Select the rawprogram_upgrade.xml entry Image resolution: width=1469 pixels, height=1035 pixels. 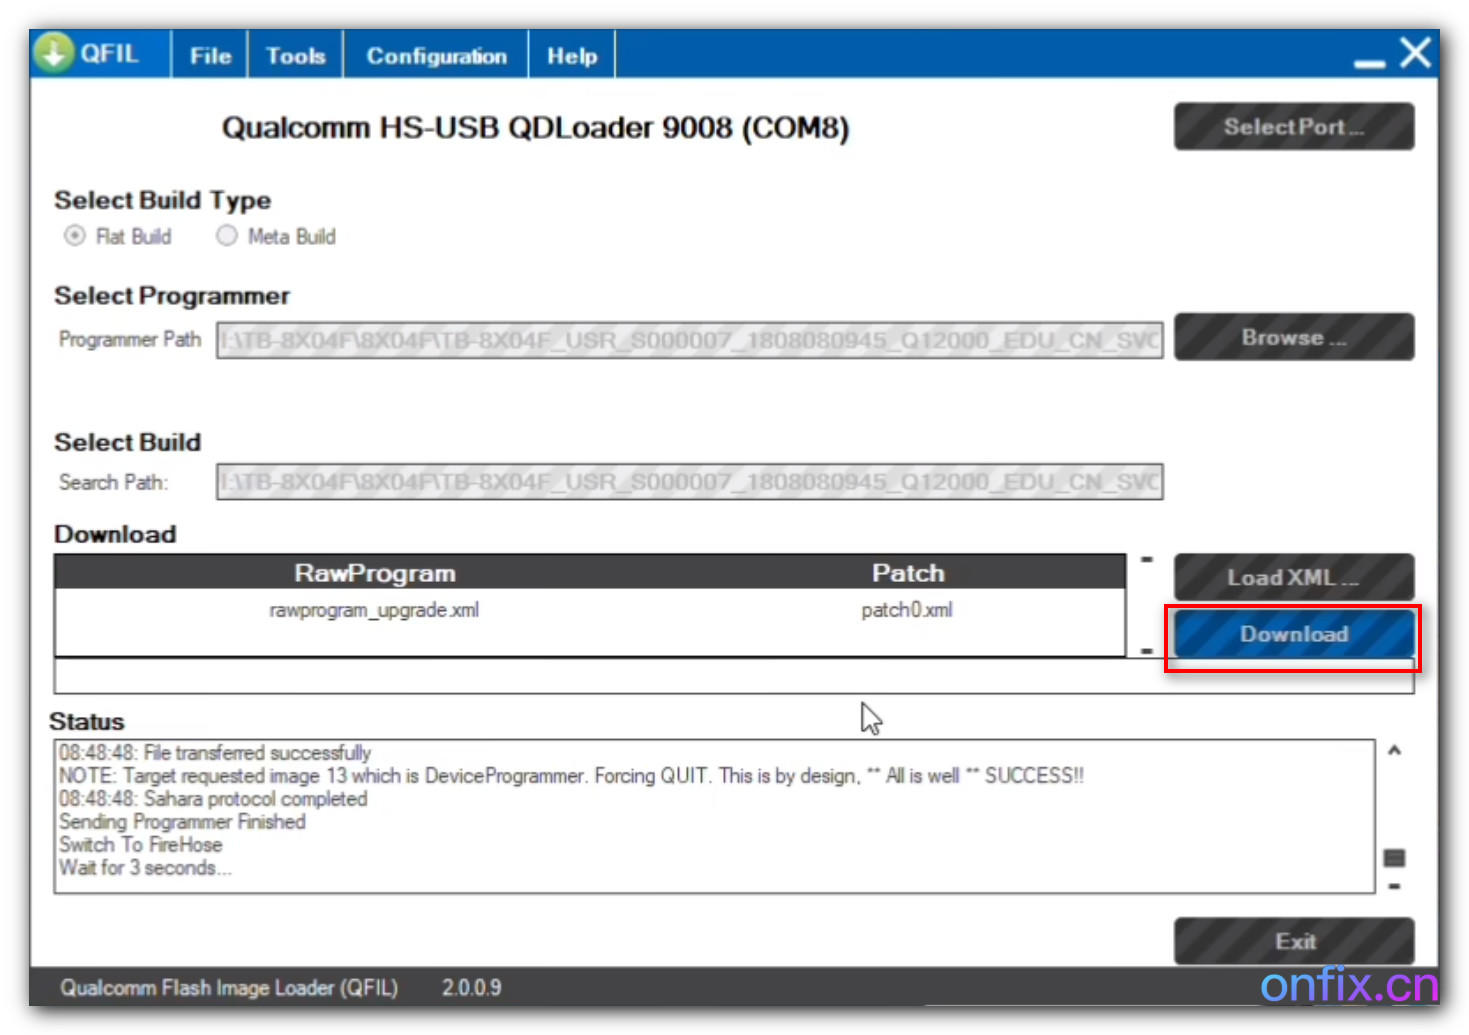pos(374,610)
